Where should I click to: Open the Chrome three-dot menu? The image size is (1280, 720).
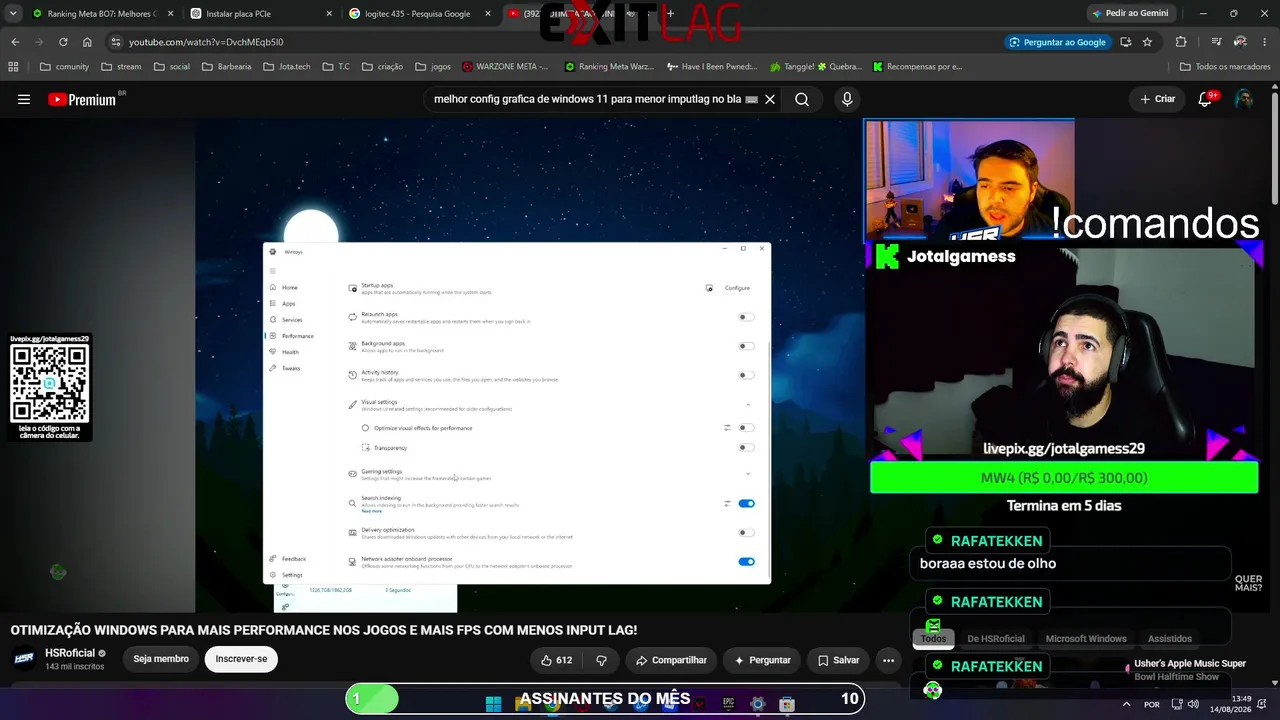(x=1267, y=42)
